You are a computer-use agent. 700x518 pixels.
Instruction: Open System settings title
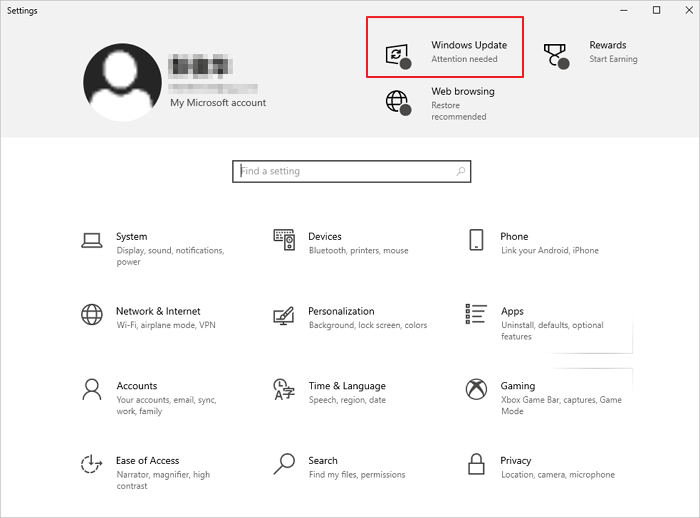(132, 237)
